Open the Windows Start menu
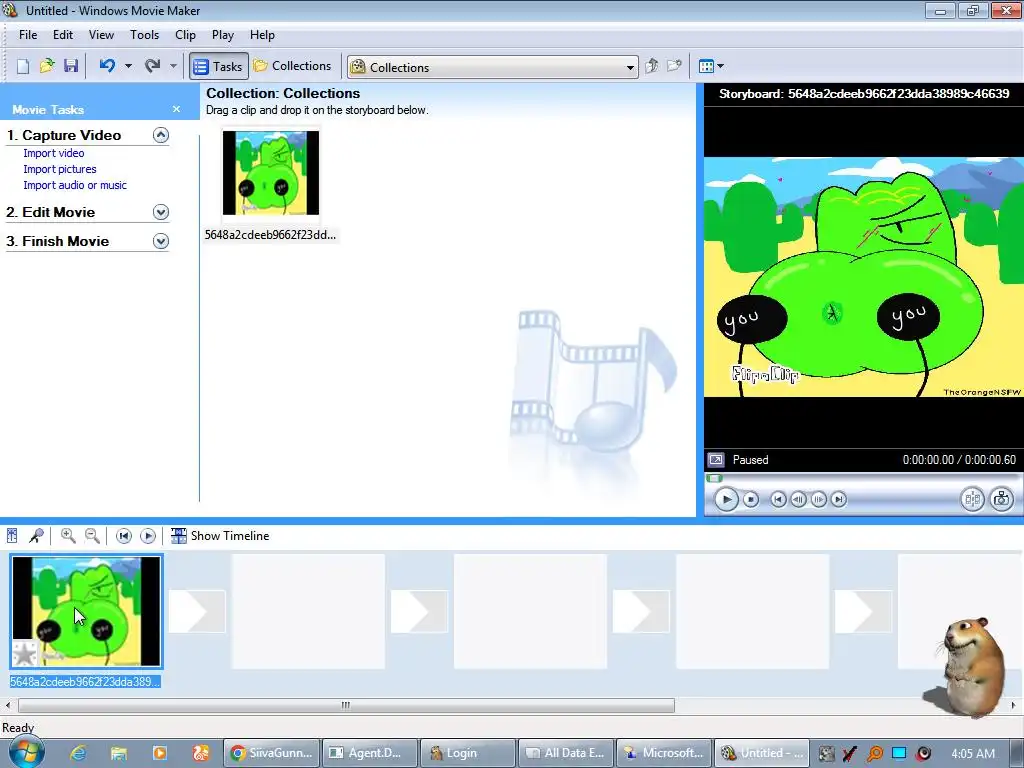Screen dimensions: 1024x768 point(26,753)
